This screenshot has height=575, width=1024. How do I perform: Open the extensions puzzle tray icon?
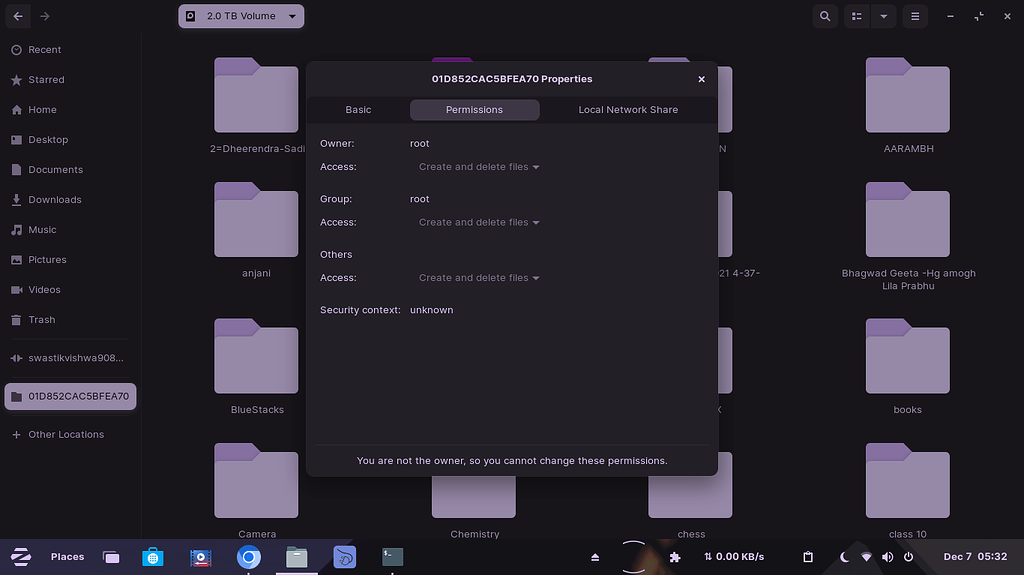675,557
